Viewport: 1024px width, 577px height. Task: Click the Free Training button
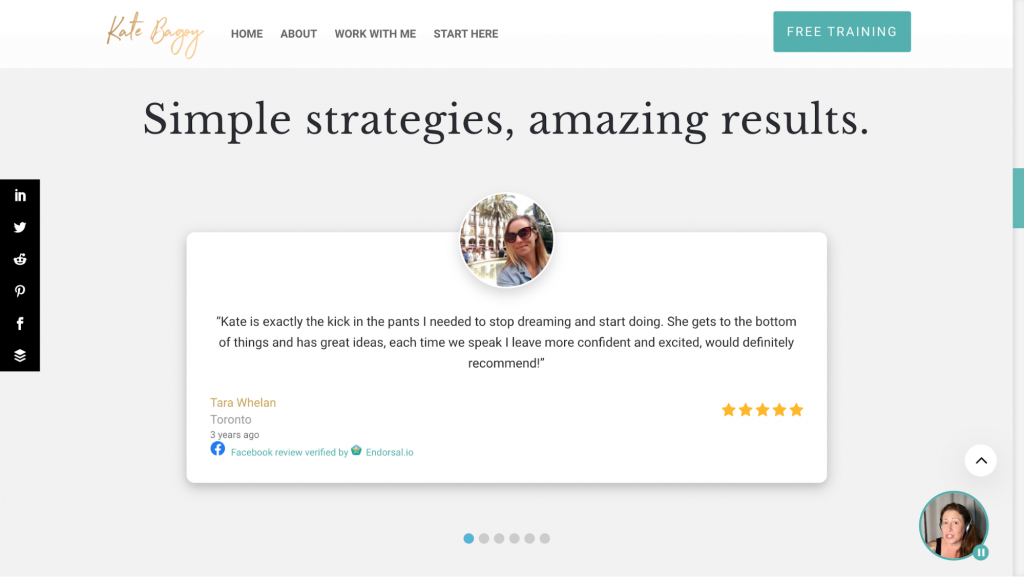(842, 32)
